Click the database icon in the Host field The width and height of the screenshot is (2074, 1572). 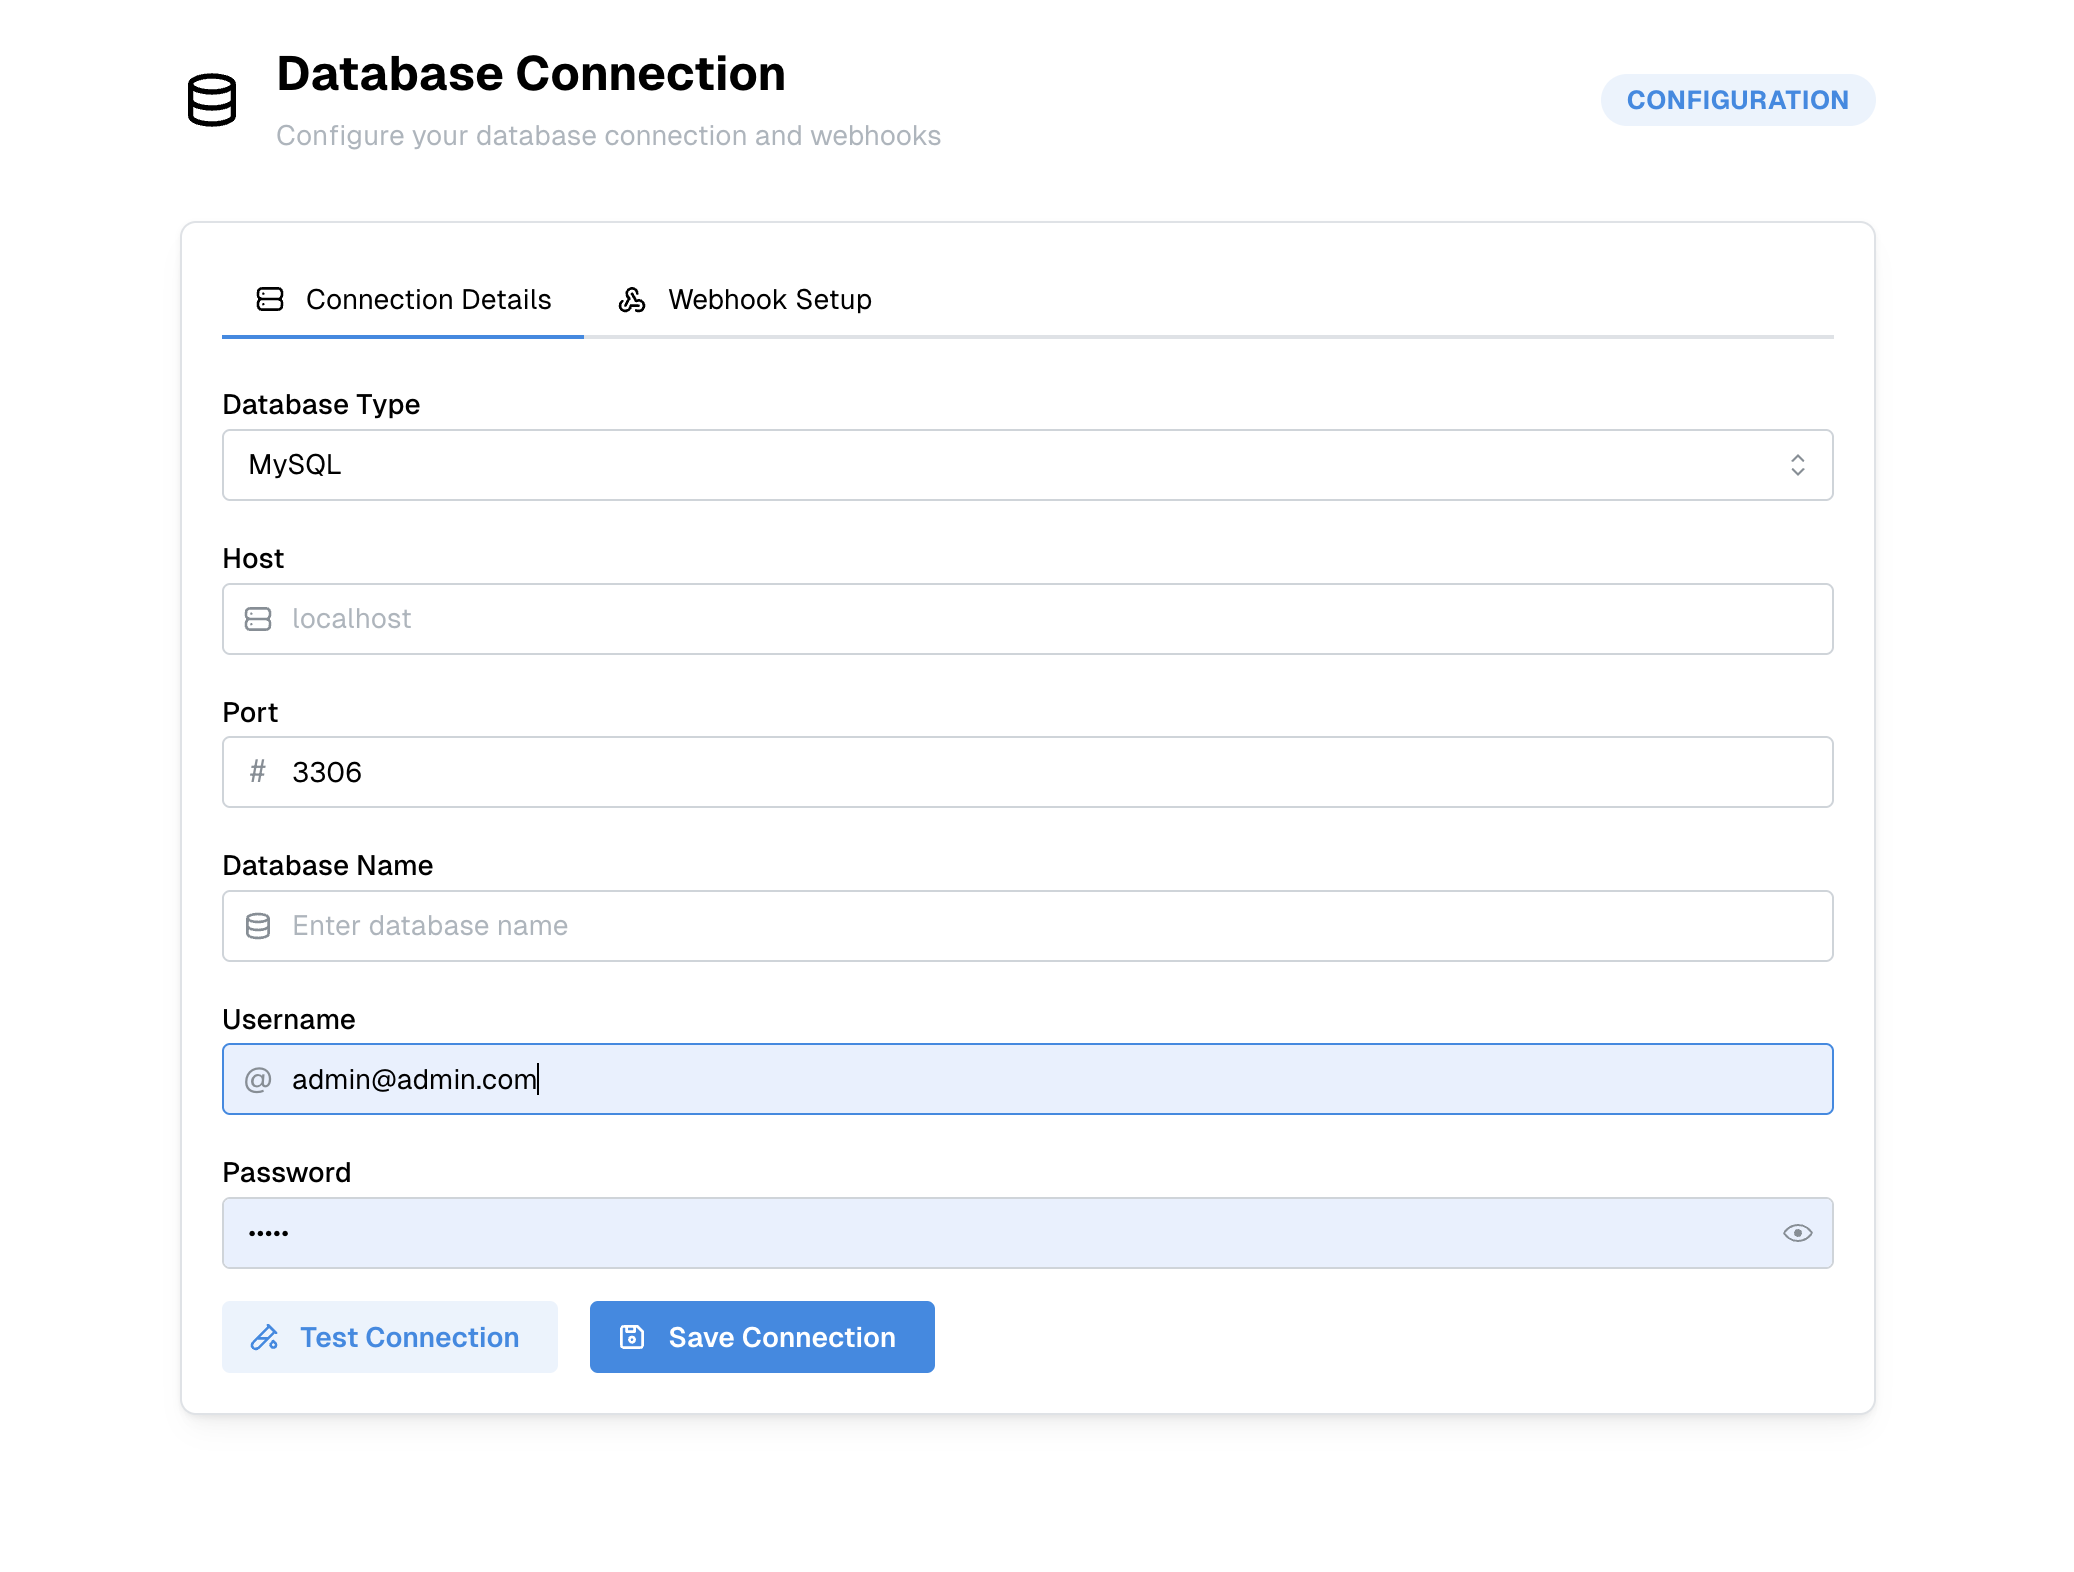pyautogui.click(x=258, y=618)
